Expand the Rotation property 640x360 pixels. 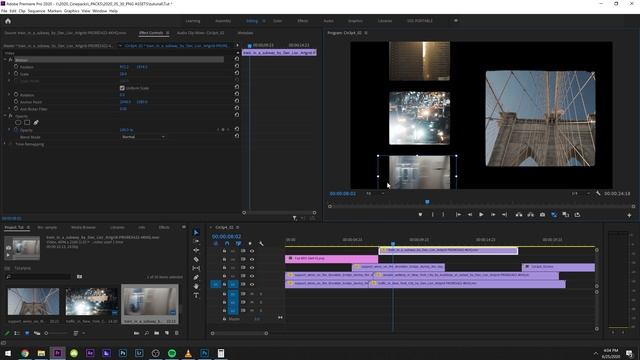click(9, 94)
